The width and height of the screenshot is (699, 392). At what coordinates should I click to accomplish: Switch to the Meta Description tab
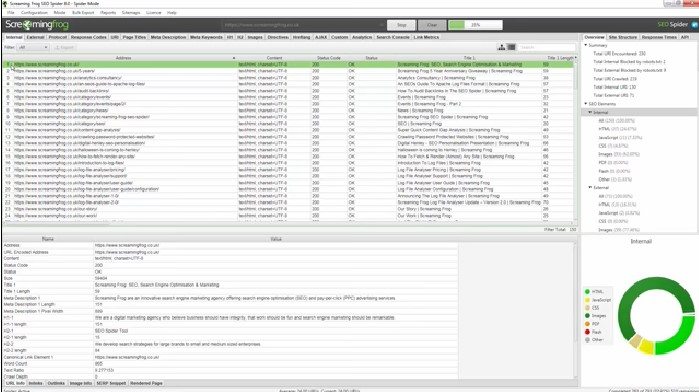168,37
